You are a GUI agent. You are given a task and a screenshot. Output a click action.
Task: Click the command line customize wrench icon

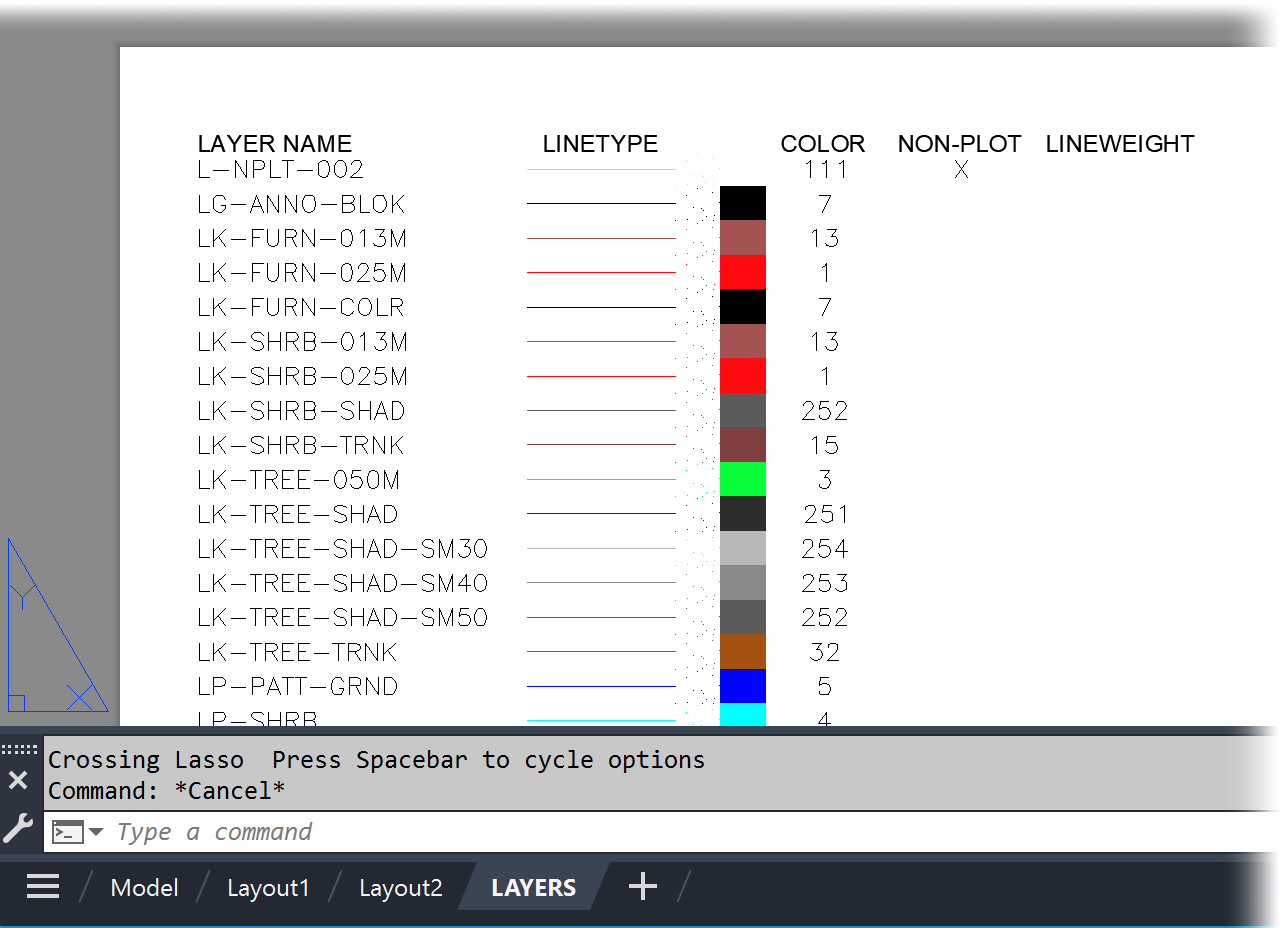(18, 827)
